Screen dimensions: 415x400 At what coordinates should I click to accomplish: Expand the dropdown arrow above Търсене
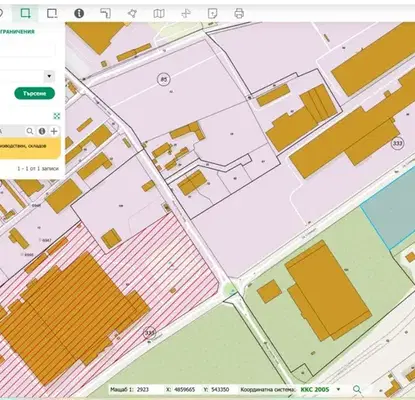click(49, 76)
